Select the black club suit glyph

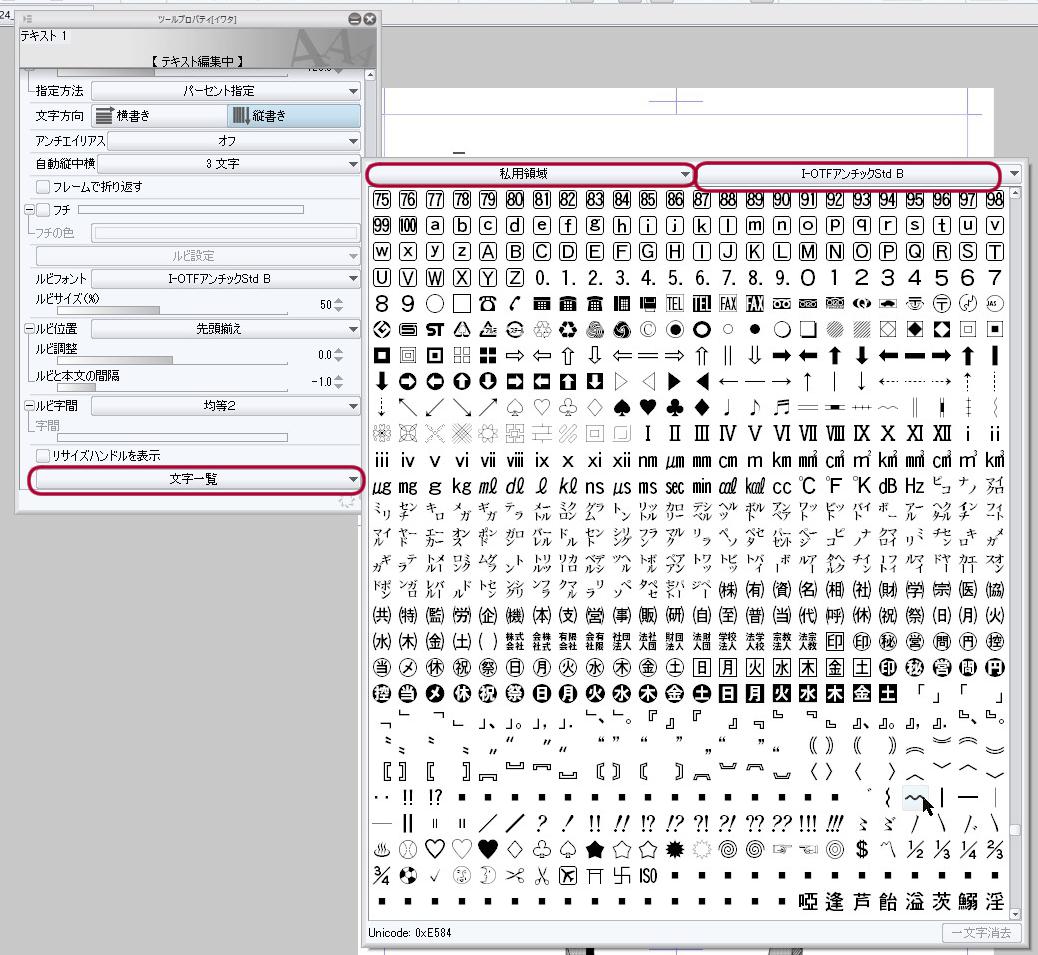coord(675,408)
